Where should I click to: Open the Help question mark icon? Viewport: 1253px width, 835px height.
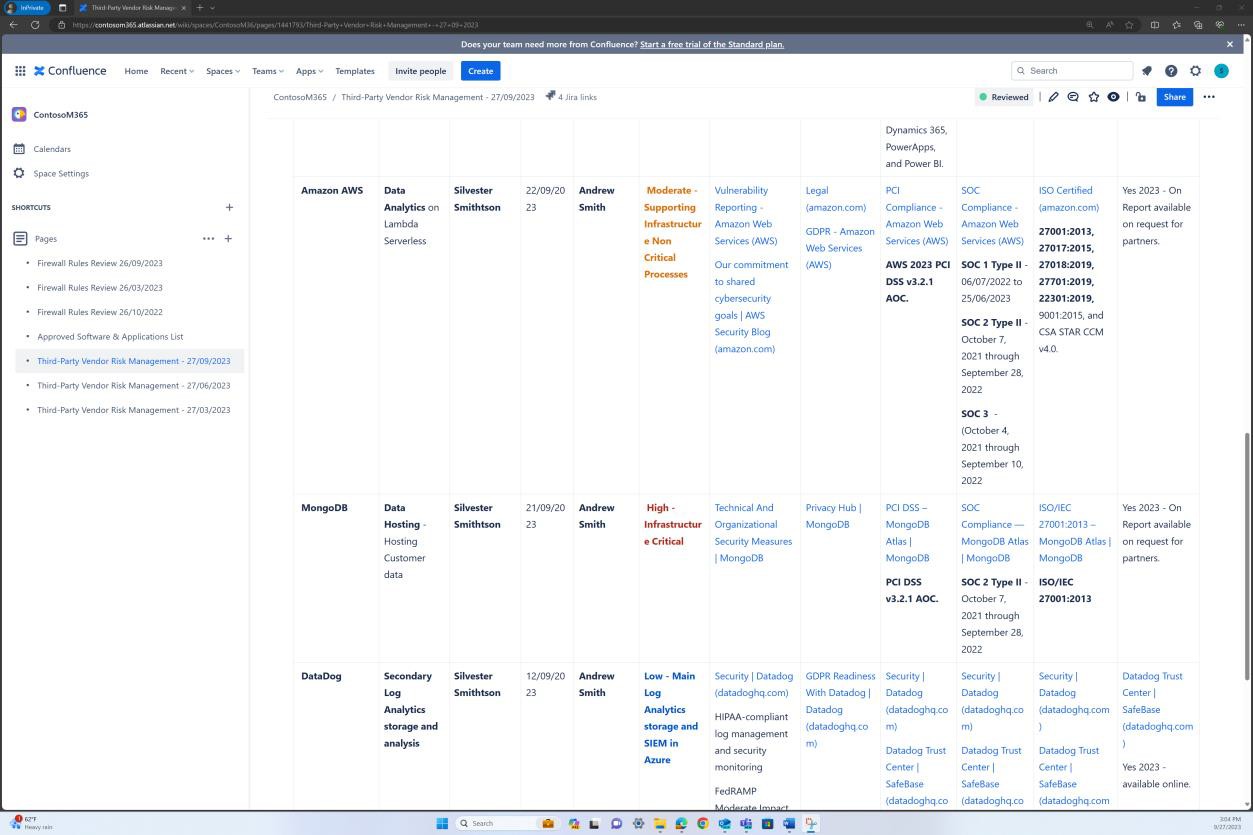pyautogui.click(x=1170, y=70)
